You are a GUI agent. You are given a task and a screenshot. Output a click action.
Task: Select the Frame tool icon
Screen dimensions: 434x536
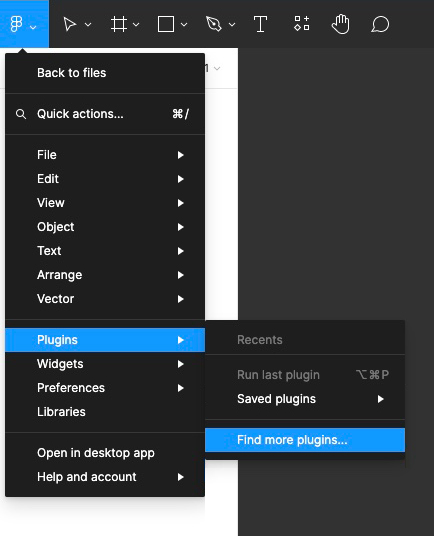point(119,24)
